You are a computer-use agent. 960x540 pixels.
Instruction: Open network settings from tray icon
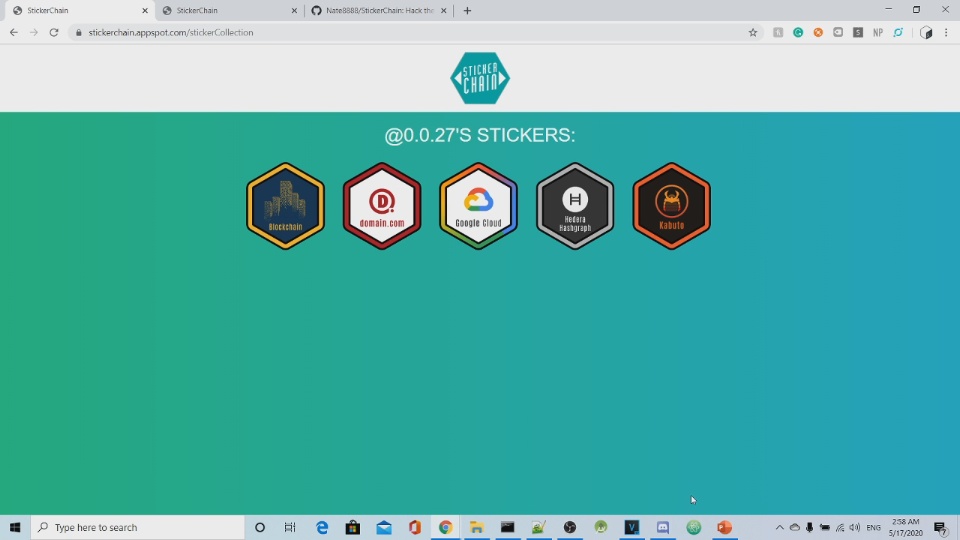point(840,527)
